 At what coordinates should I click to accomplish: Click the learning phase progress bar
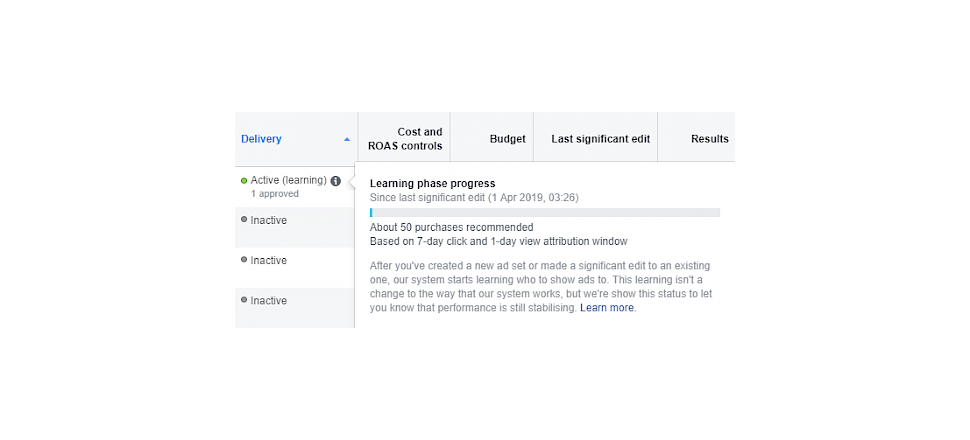(x=545, y=213)
